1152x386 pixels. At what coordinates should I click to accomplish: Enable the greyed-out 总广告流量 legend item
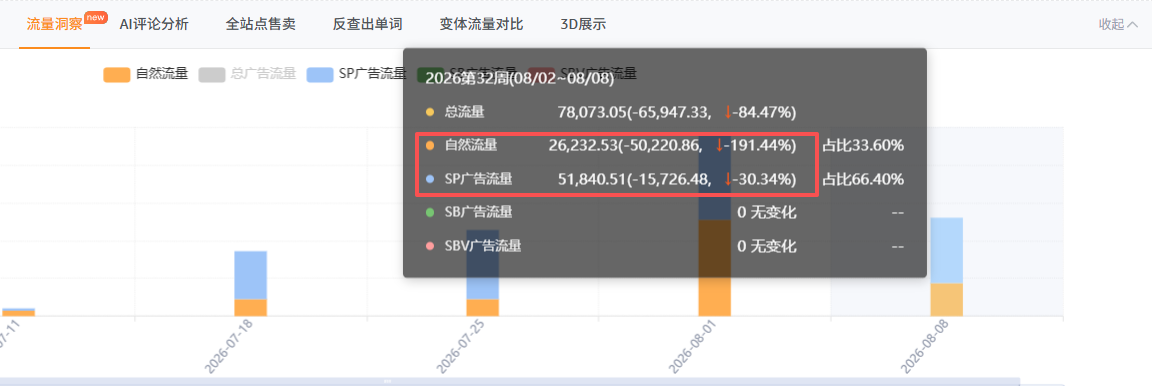[x=247, y=74]
